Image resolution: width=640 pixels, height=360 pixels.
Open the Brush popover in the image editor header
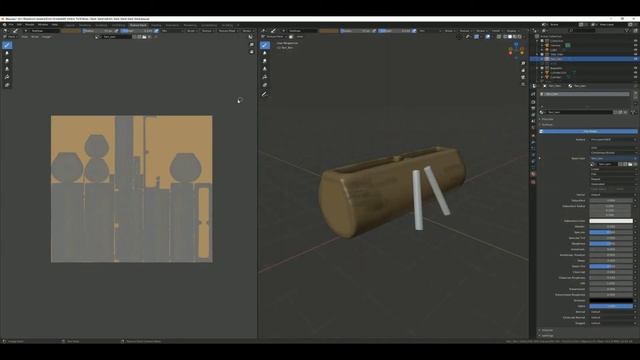191,31
